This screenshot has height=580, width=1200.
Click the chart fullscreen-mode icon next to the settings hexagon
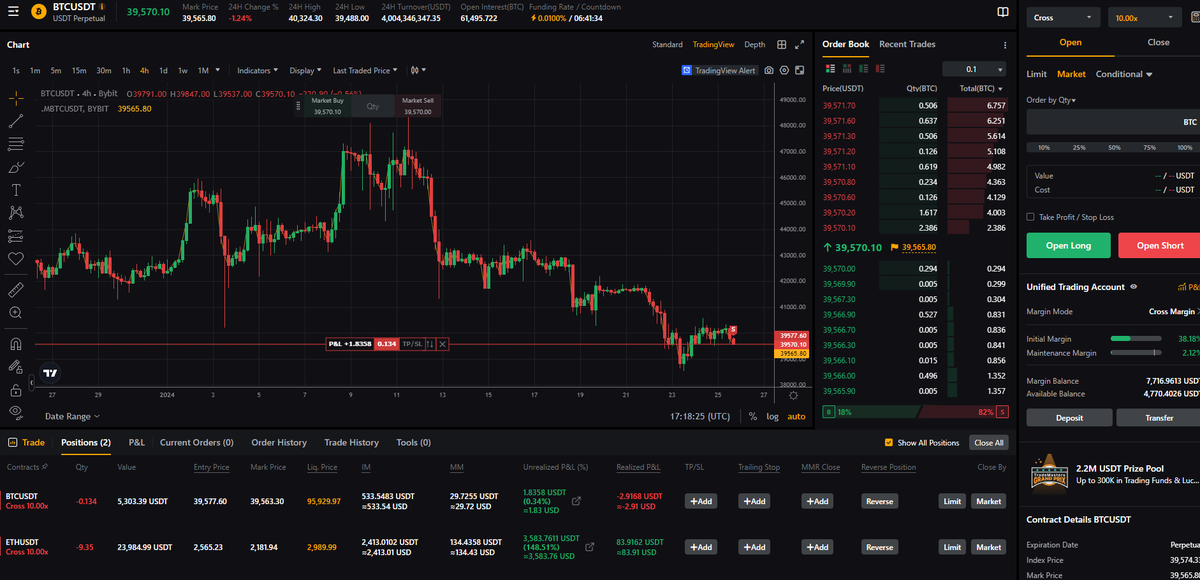tap(801, 71)
